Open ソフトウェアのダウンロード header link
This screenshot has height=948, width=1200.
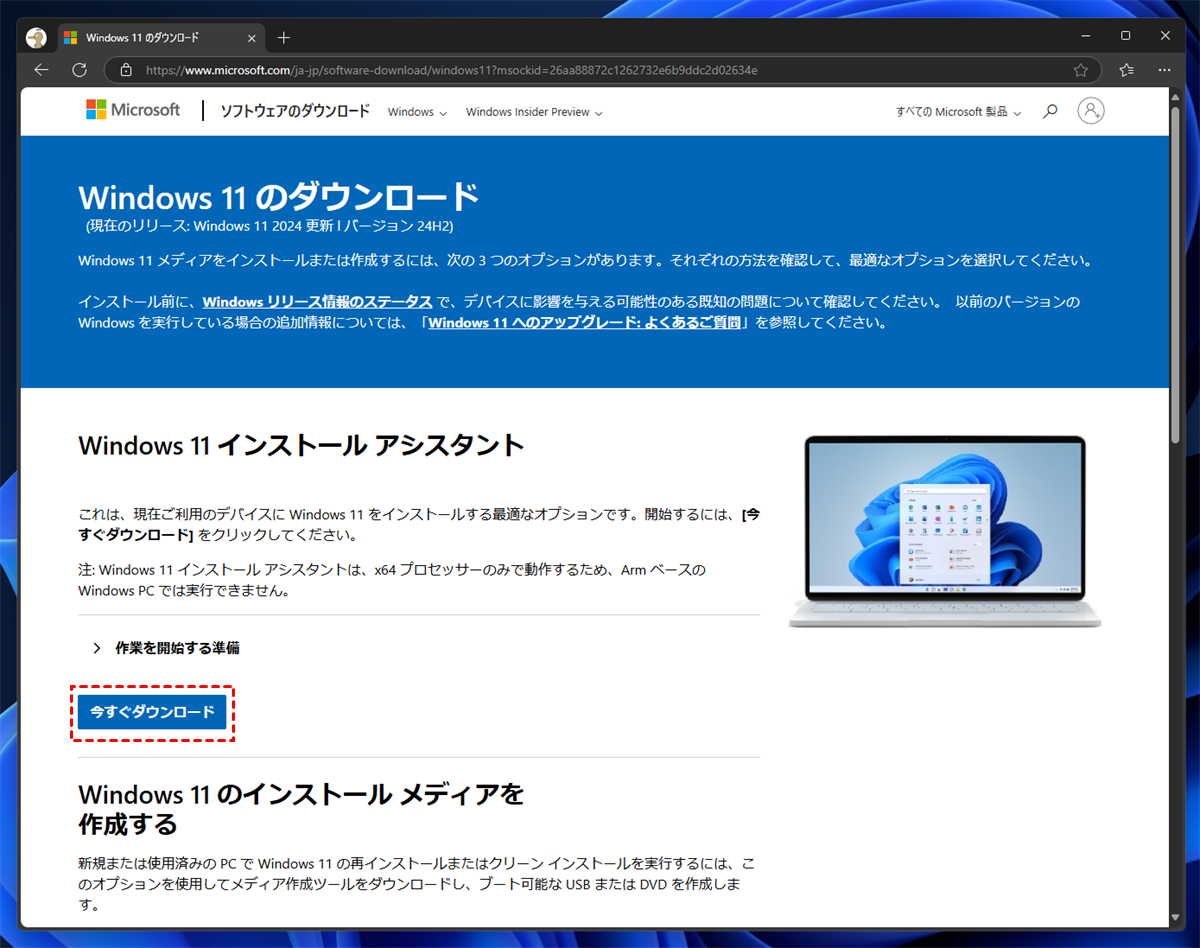tap(295, 111)
